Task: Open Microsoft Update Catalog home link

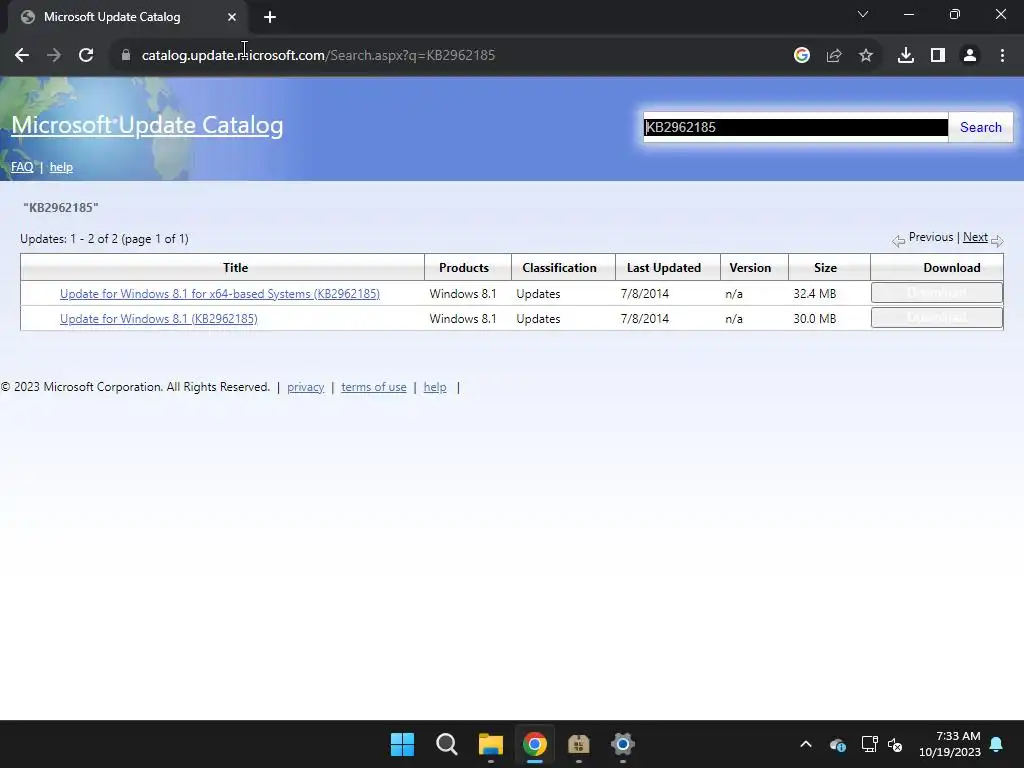Action: pyautogui.click(x=147, y=125)
